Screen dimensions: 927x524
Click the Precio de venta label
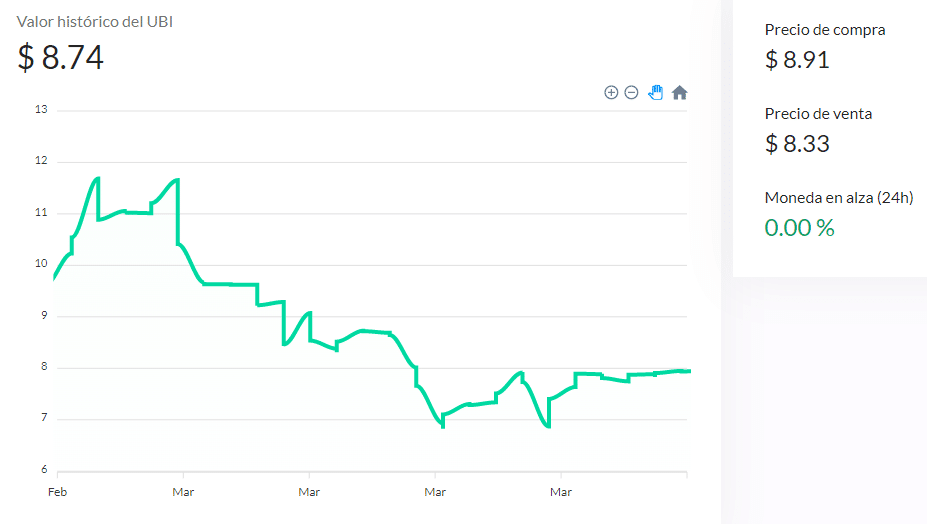[x=818, y=114]
